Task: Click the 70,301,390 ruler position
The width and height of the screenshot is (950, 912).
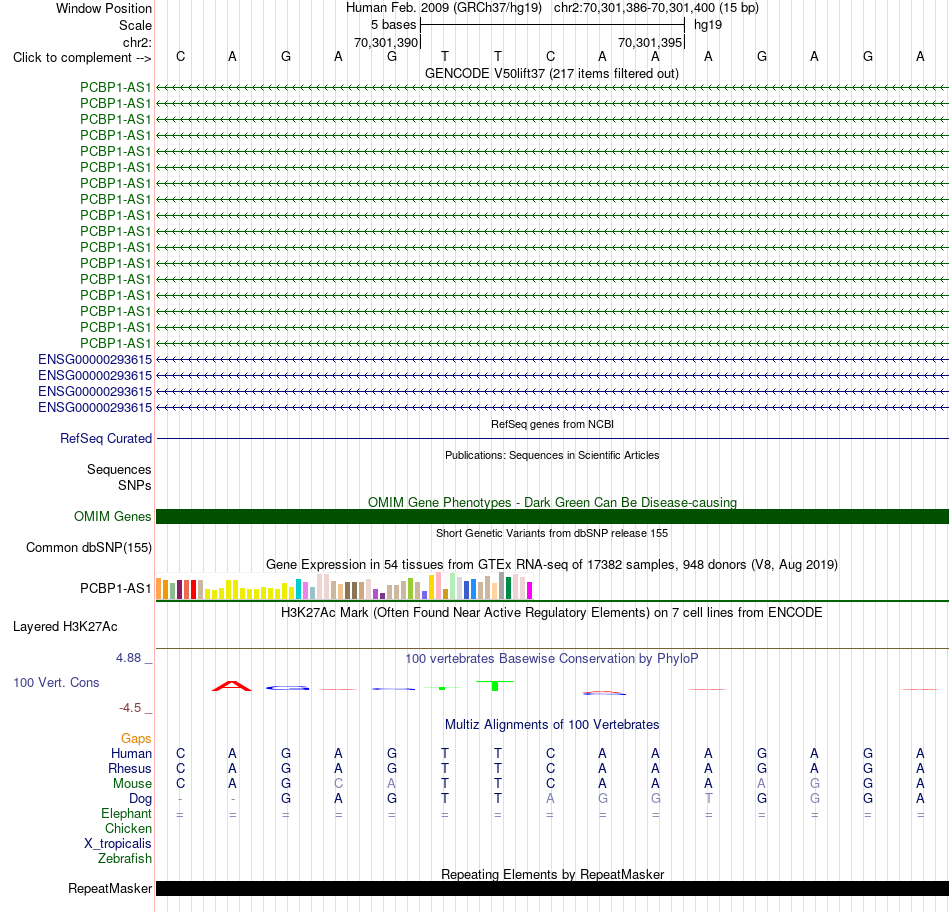Action: click(x=386, y=42)
